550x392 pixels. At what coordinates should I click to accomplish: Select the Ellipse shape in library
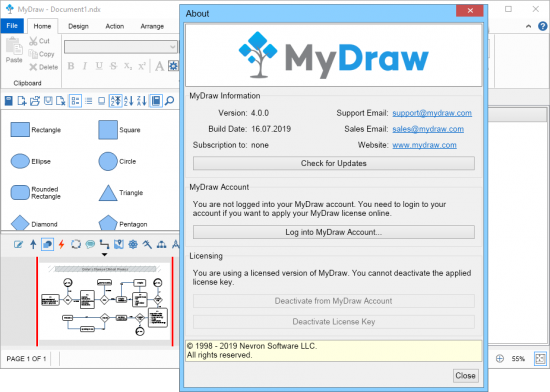31,161
